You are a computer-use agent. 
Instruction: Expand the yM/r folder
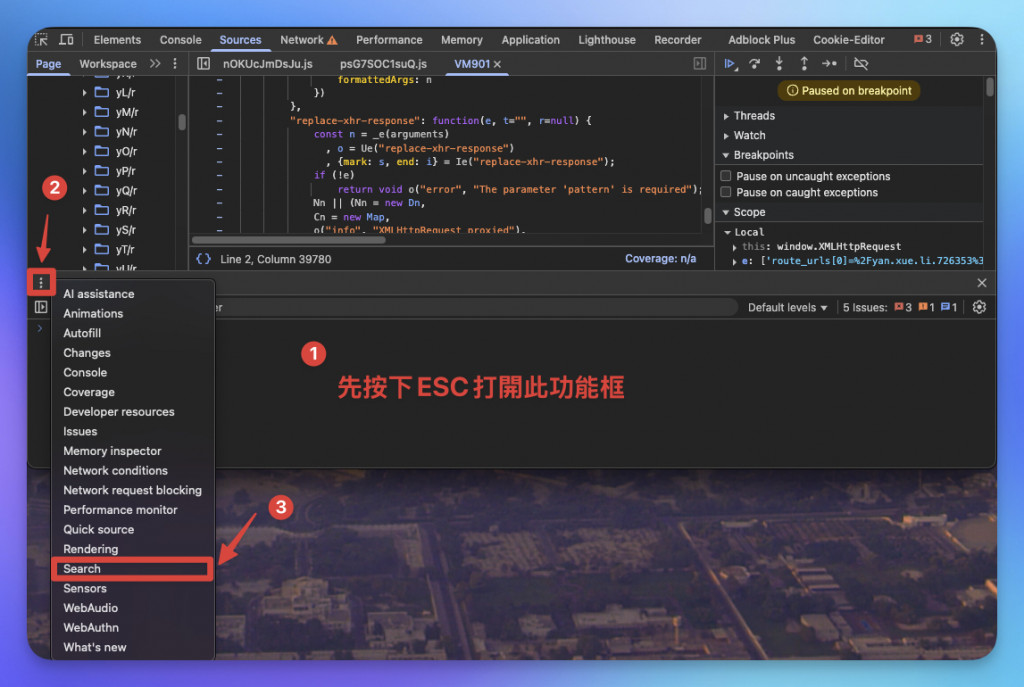coord(84,112)
